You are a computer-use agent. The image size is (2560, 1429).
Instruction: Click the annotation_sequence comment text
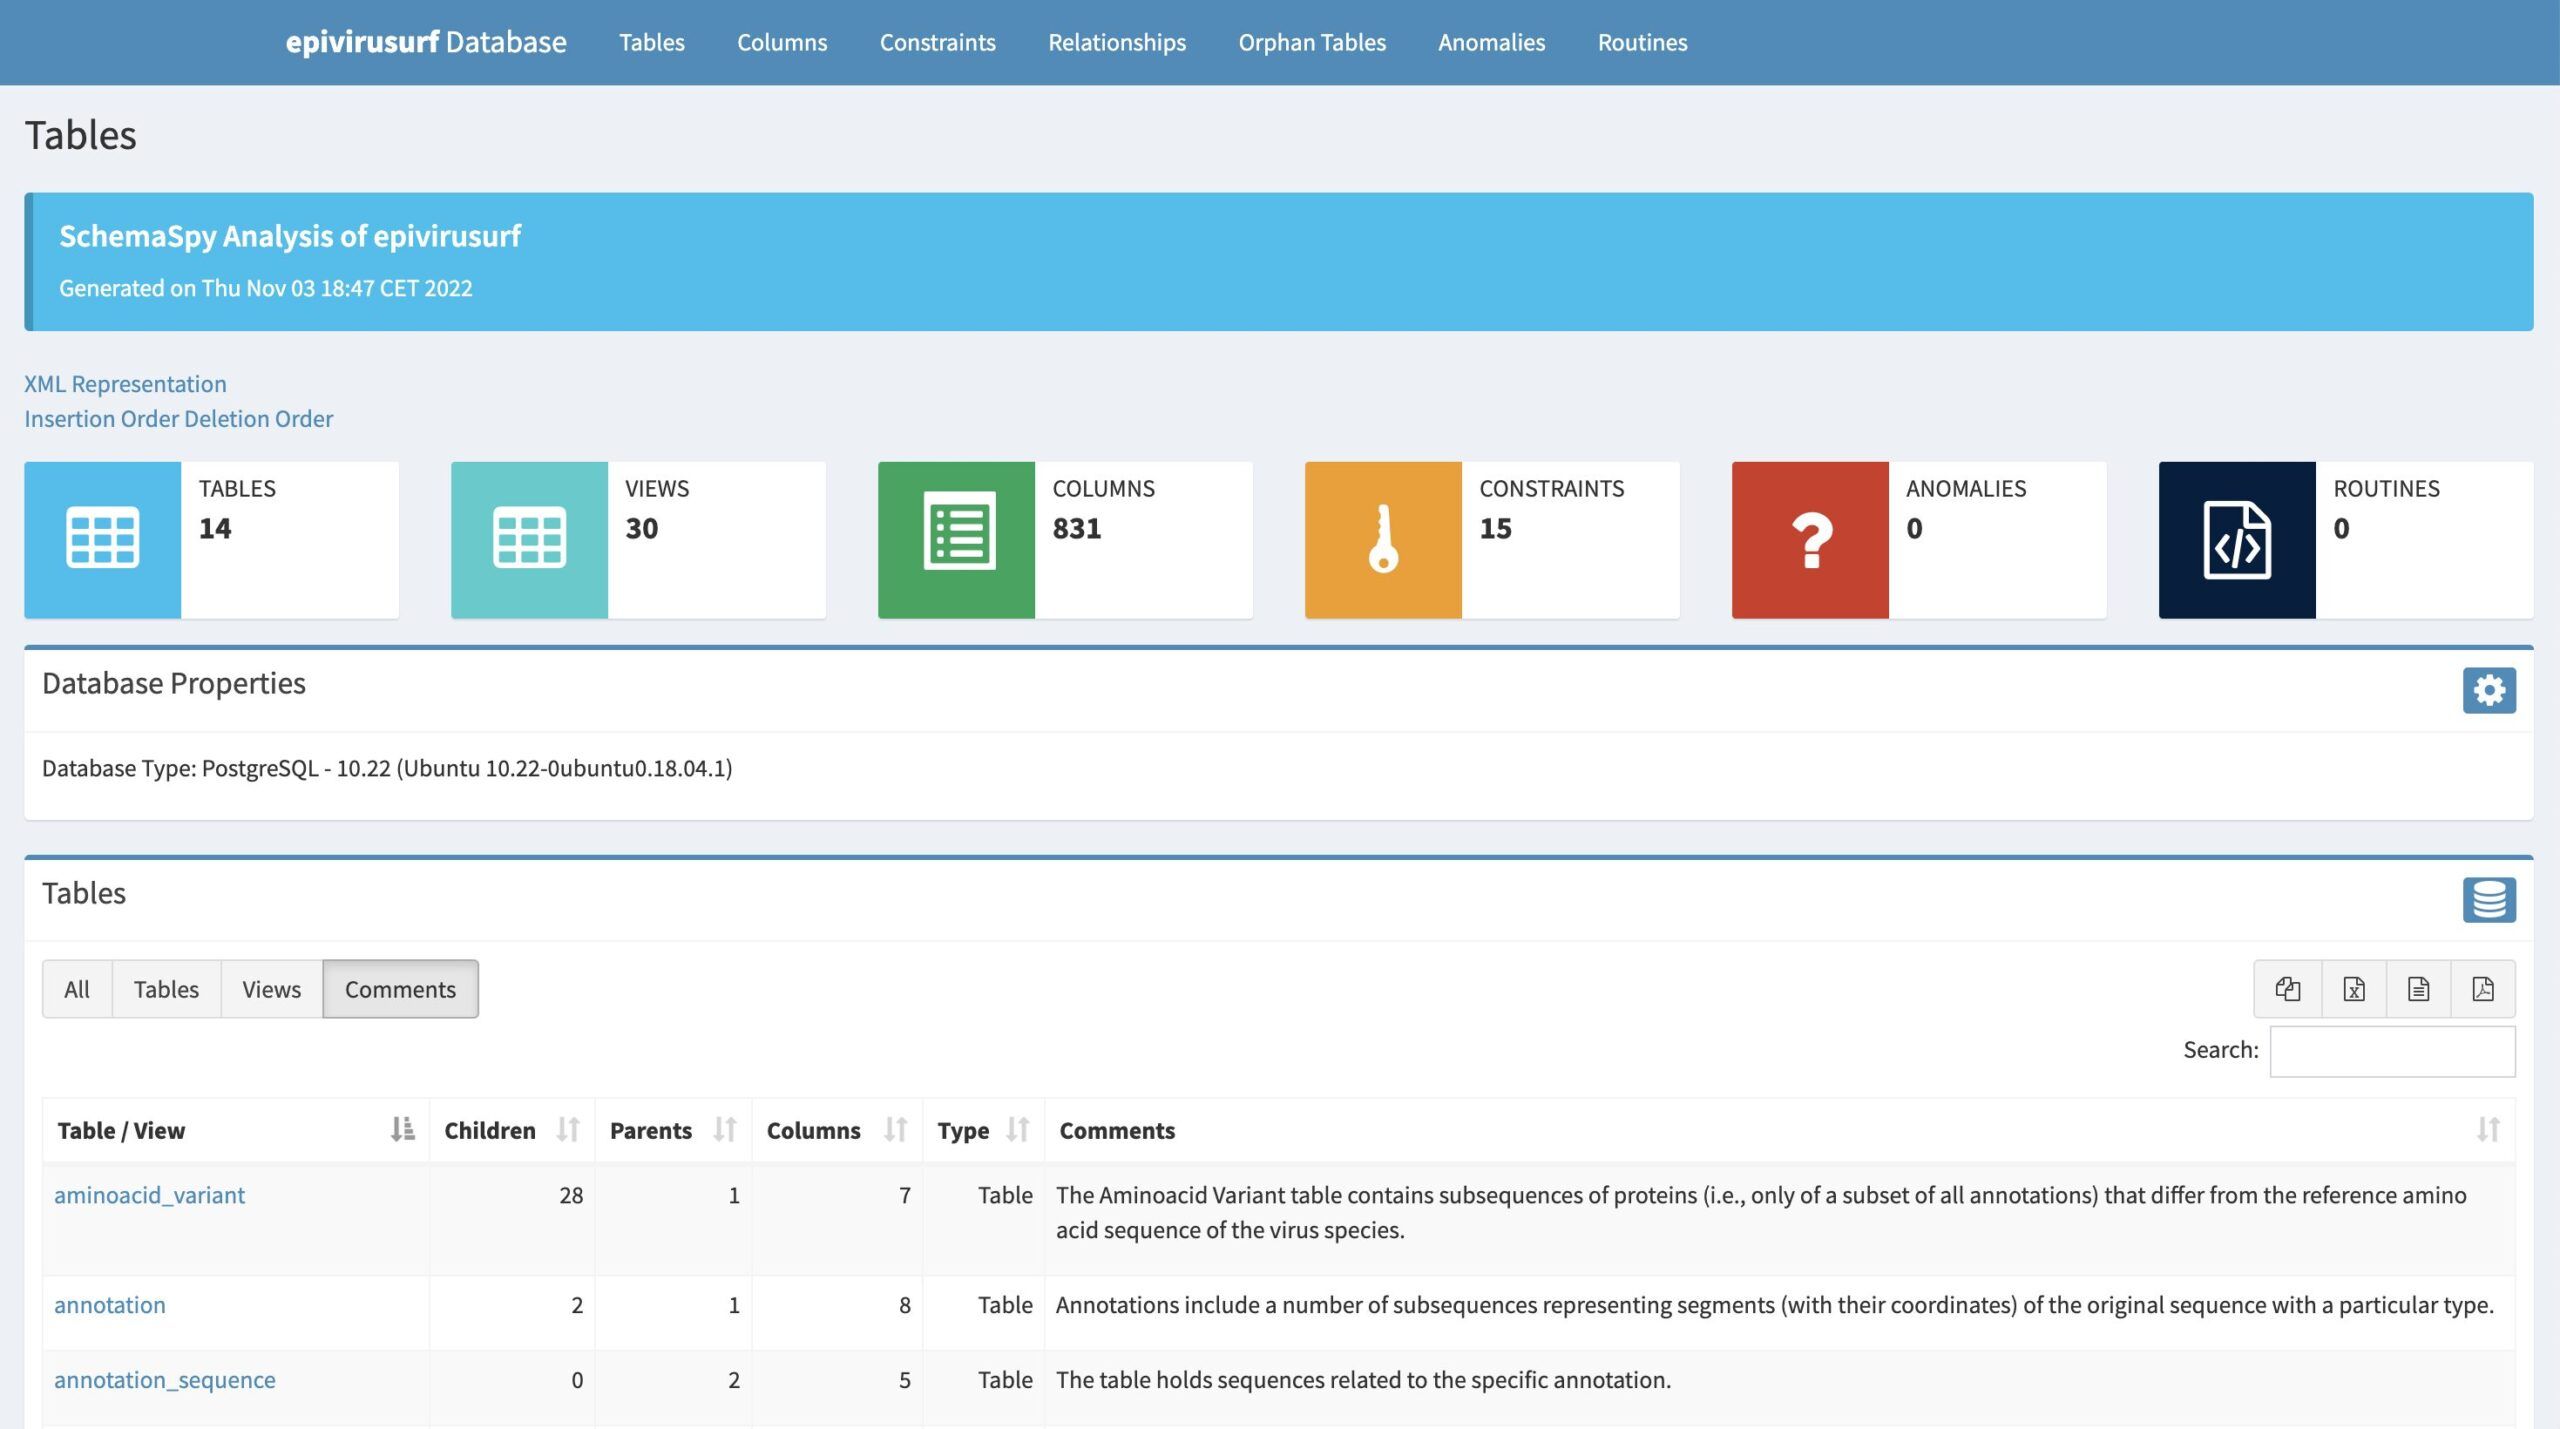pyautogui.click(x=1363, y=1380)
